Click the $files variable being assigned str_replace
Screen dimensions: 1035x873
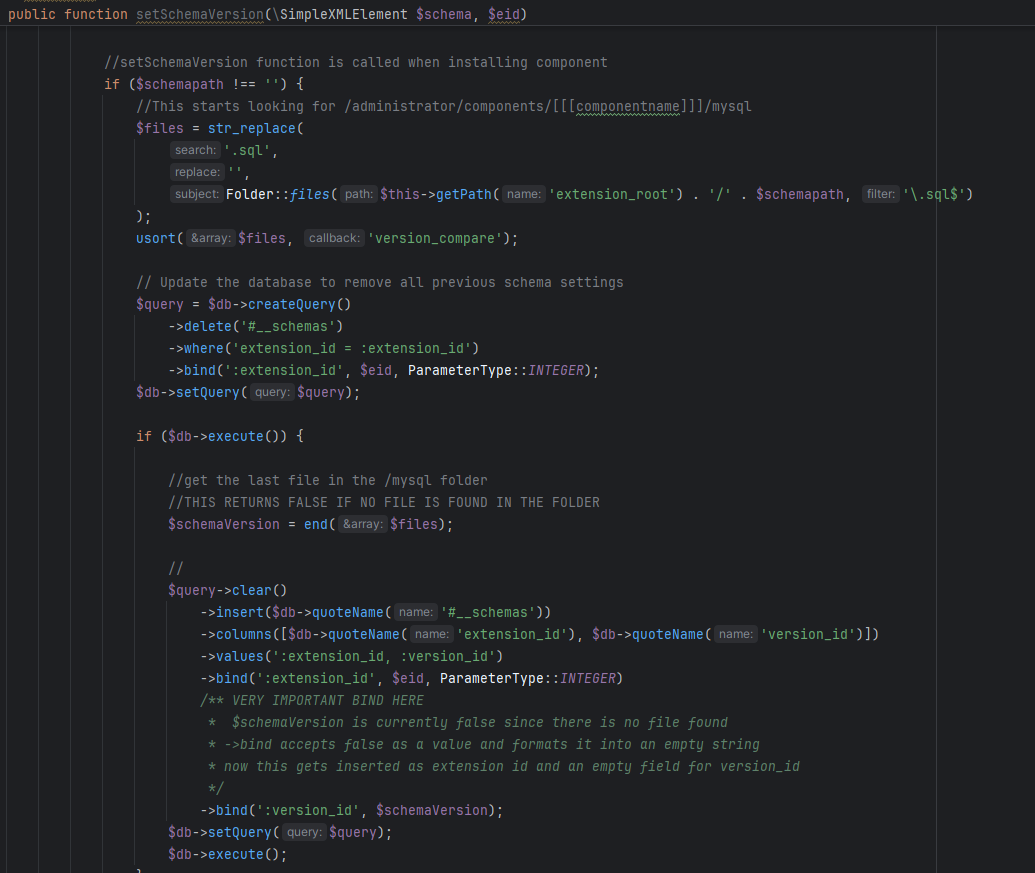pos(160,129)
